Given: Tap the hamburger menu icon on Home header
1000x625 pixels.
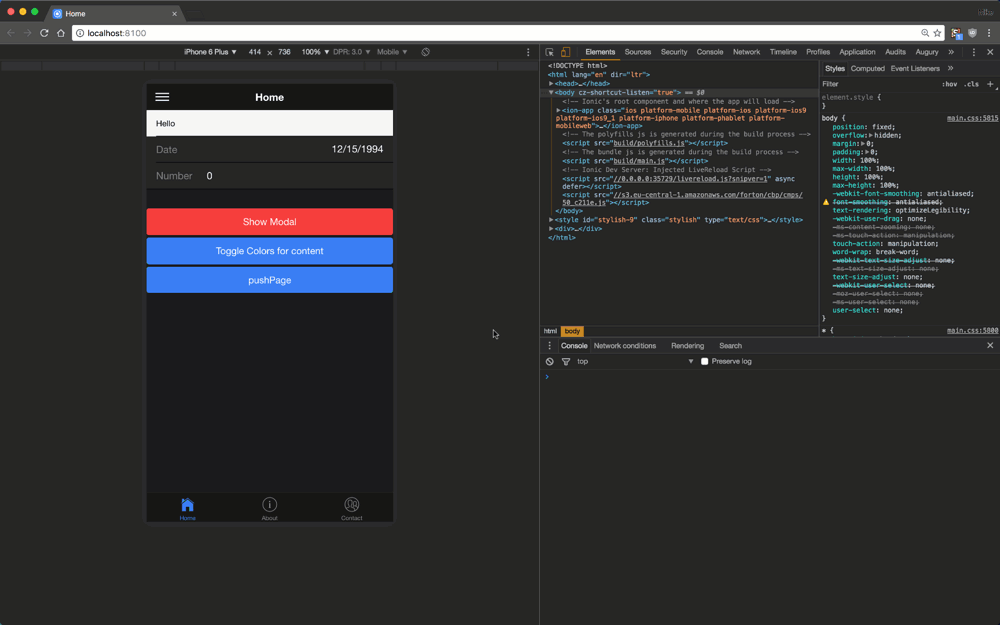Looking at the screenshot, I should (x=162, y=97).
